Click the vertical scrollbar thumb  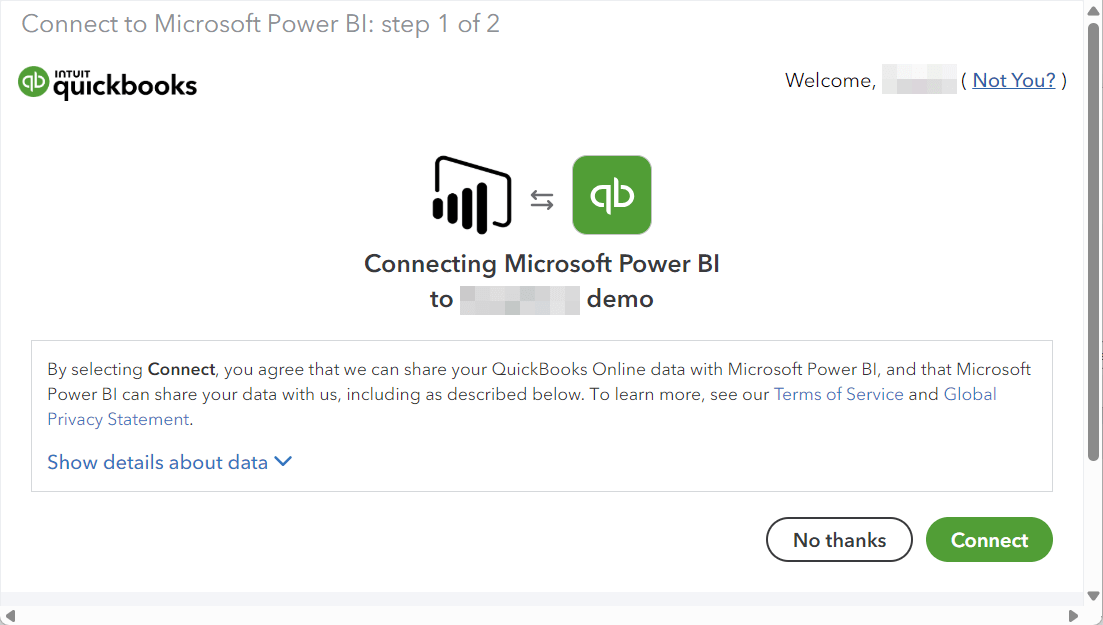point(1093,241)
